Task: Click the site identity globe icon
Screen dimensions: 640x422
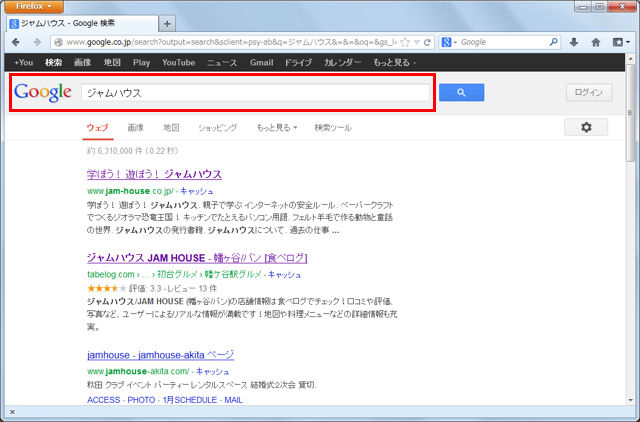Action: pos(58,42)
